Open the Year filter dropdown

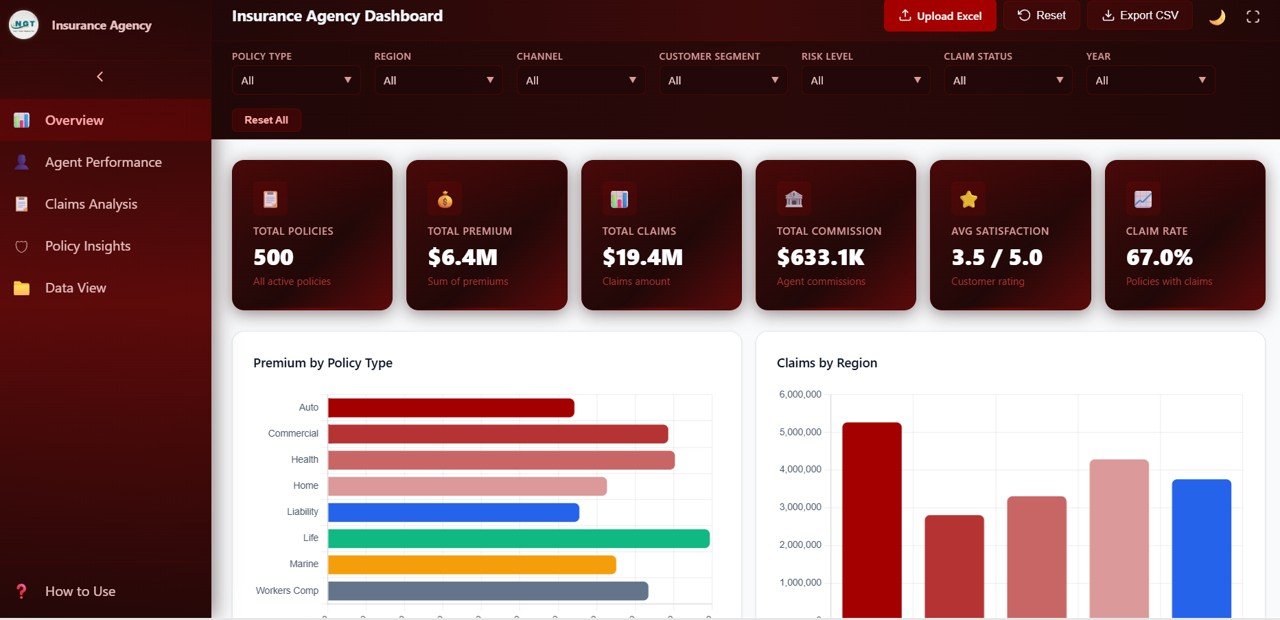[1150, 81]
